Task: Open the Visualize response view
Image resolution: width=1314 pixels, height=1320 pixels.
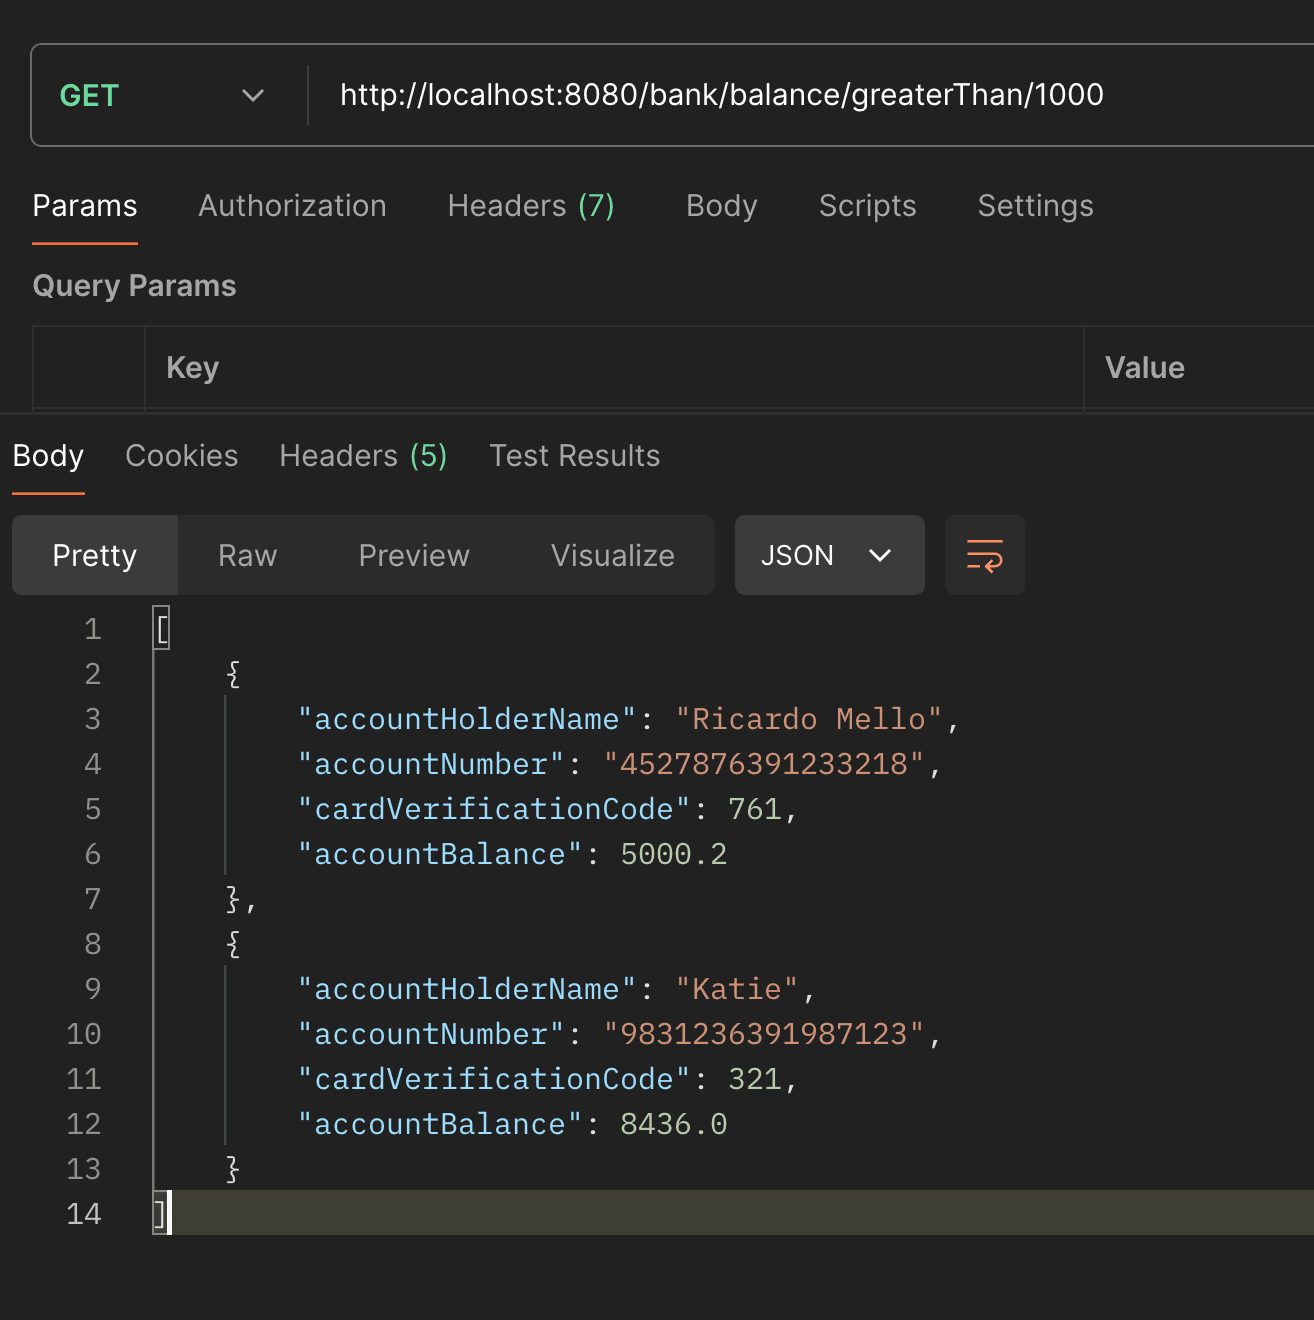Action: (612, 555)
